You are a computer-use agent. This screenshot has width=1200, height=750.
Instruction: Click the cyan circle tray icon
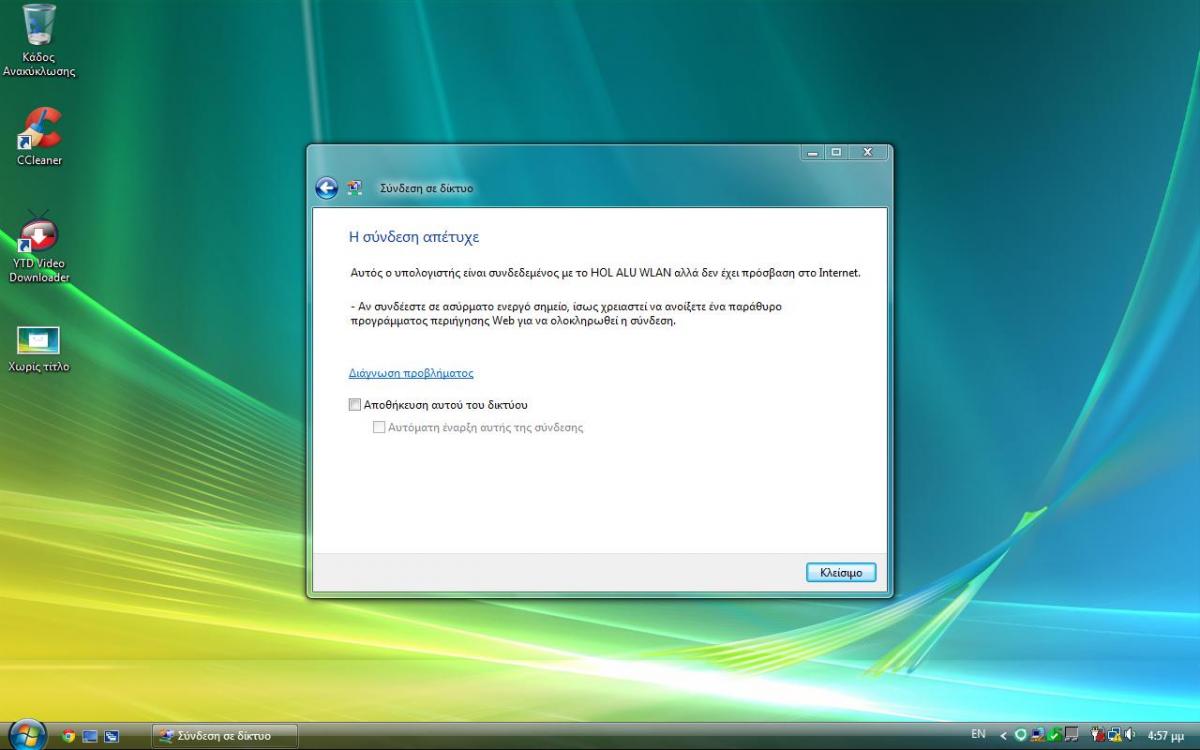point(1020,735)
